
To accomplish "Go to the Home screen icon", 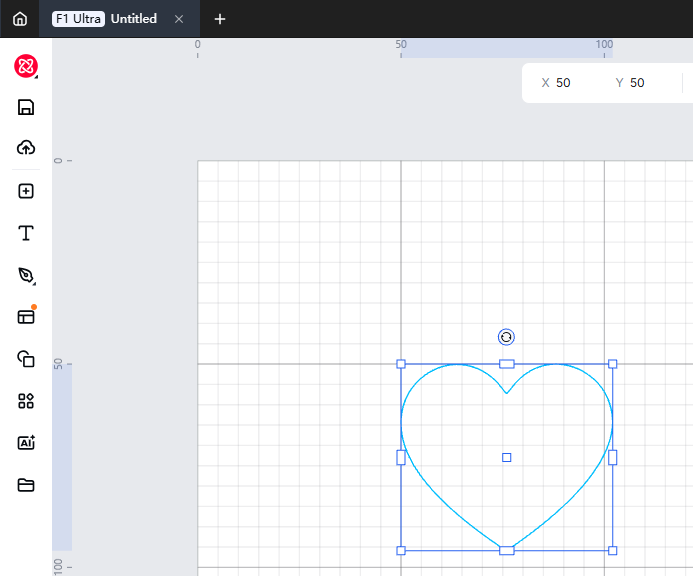I will (20, 19).
